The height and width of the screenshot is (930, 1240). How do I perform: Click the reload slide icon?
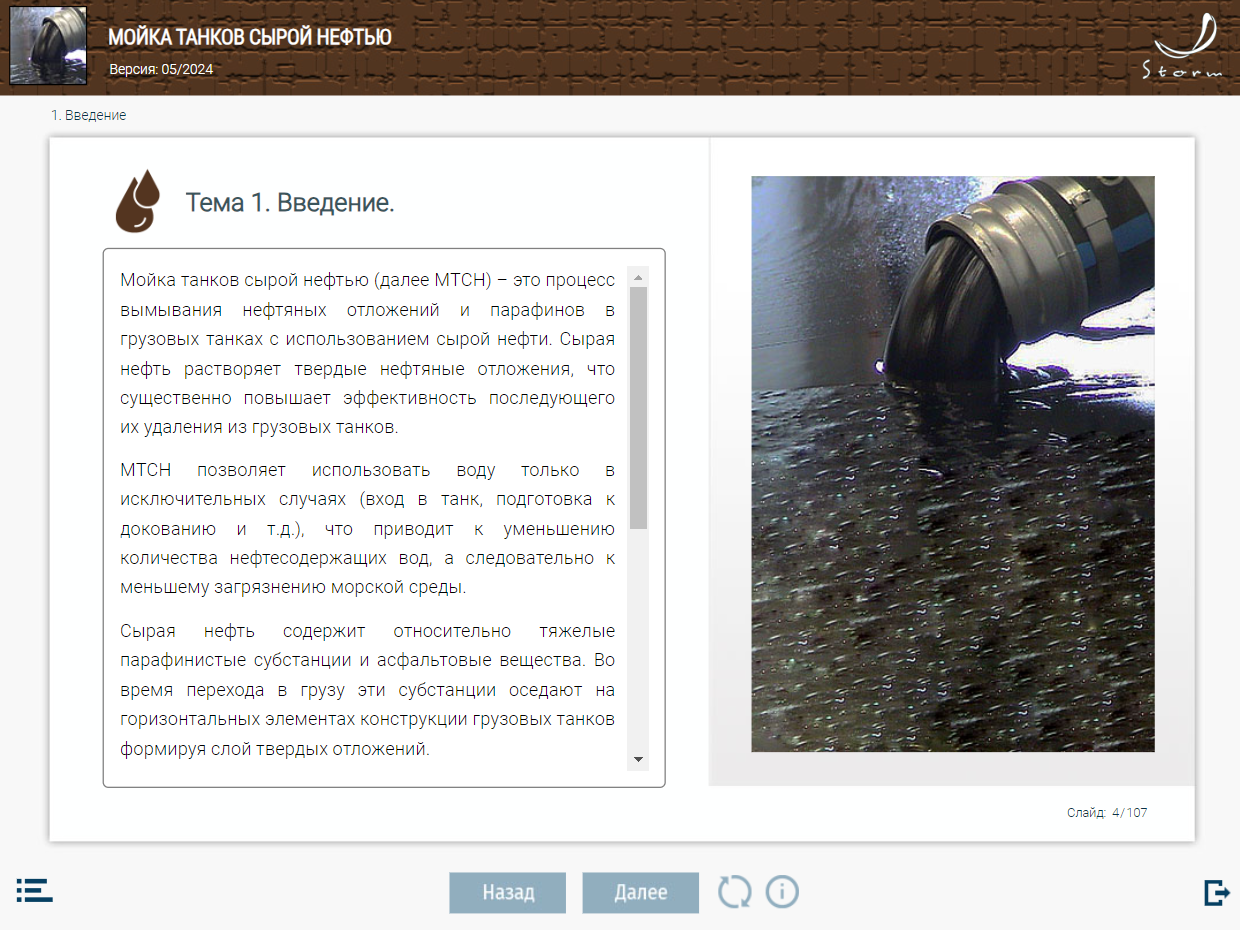[x=734, y=891]
